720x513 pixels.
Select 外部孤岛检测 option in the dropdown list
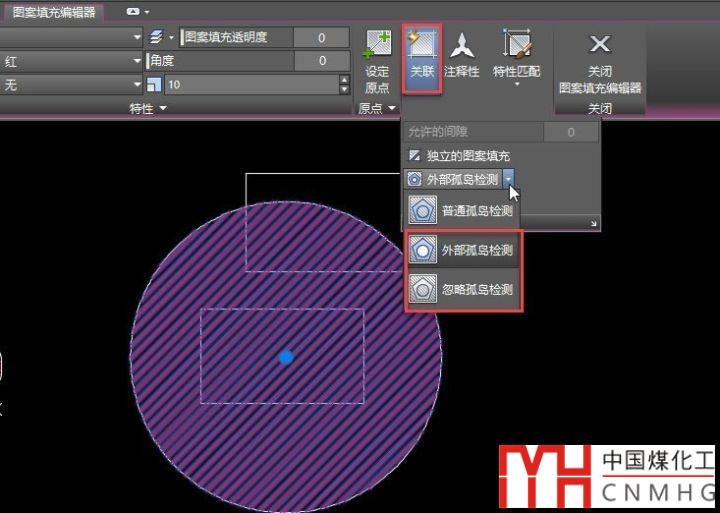(x=463, y=251)
